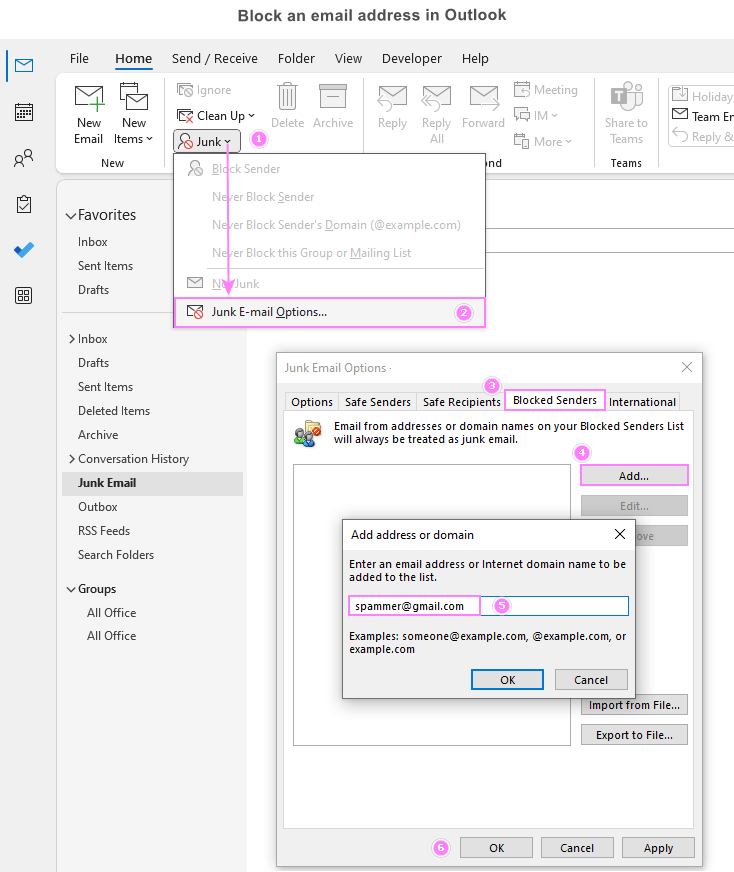Click the Archive box icon
Screen dimensions: 734x872
[333, 107]
